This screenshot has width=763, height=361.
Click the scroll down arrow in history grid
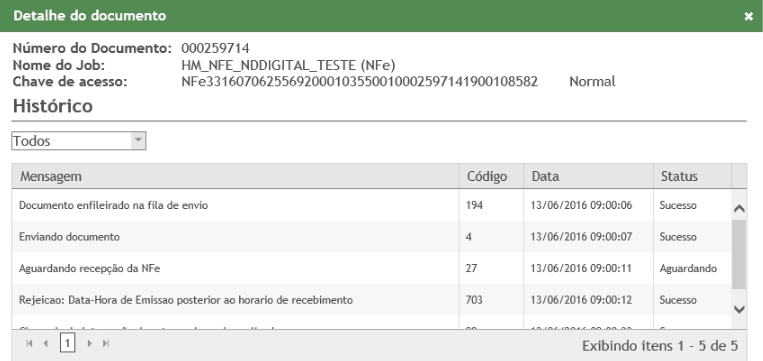tap(739, 309)
